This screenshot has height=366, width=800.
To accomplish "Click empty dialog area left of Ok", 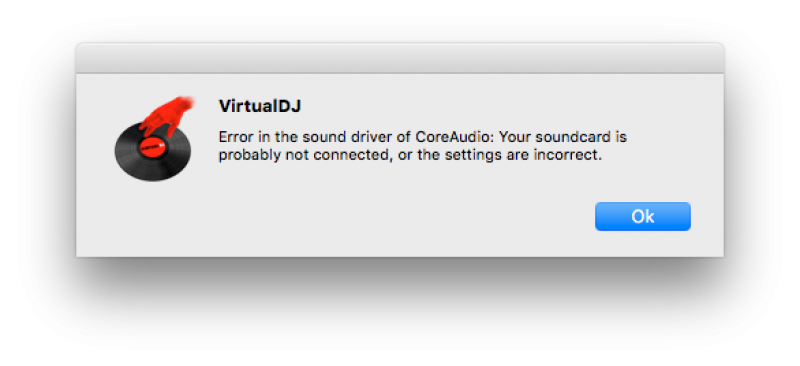I will [408, 216].
